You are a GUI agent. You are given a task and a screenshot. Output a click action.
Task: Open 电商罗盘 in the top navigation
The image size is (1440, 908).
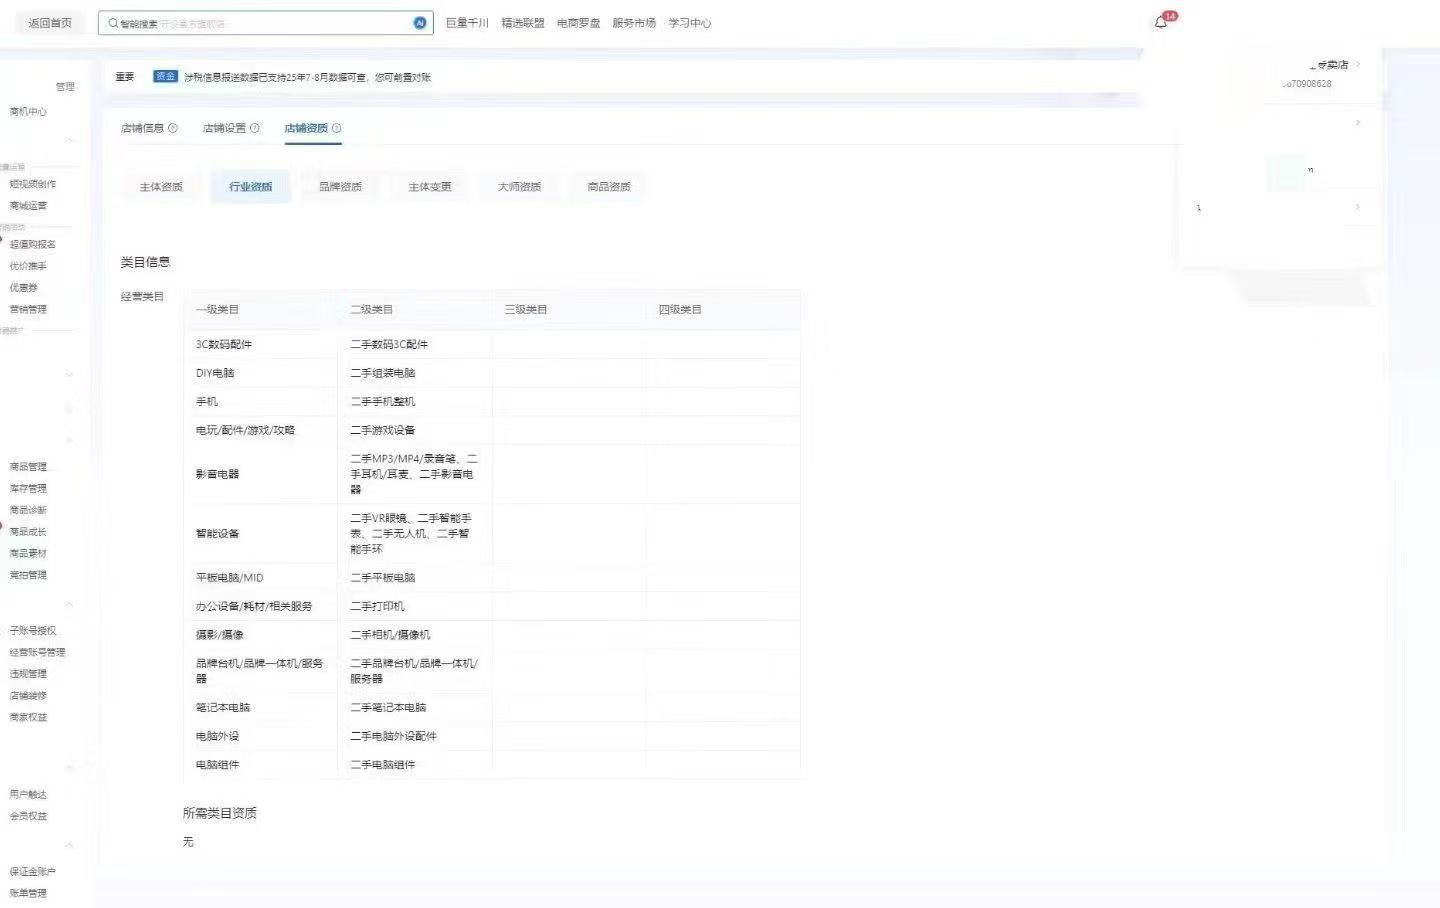[x=578, y=23]
